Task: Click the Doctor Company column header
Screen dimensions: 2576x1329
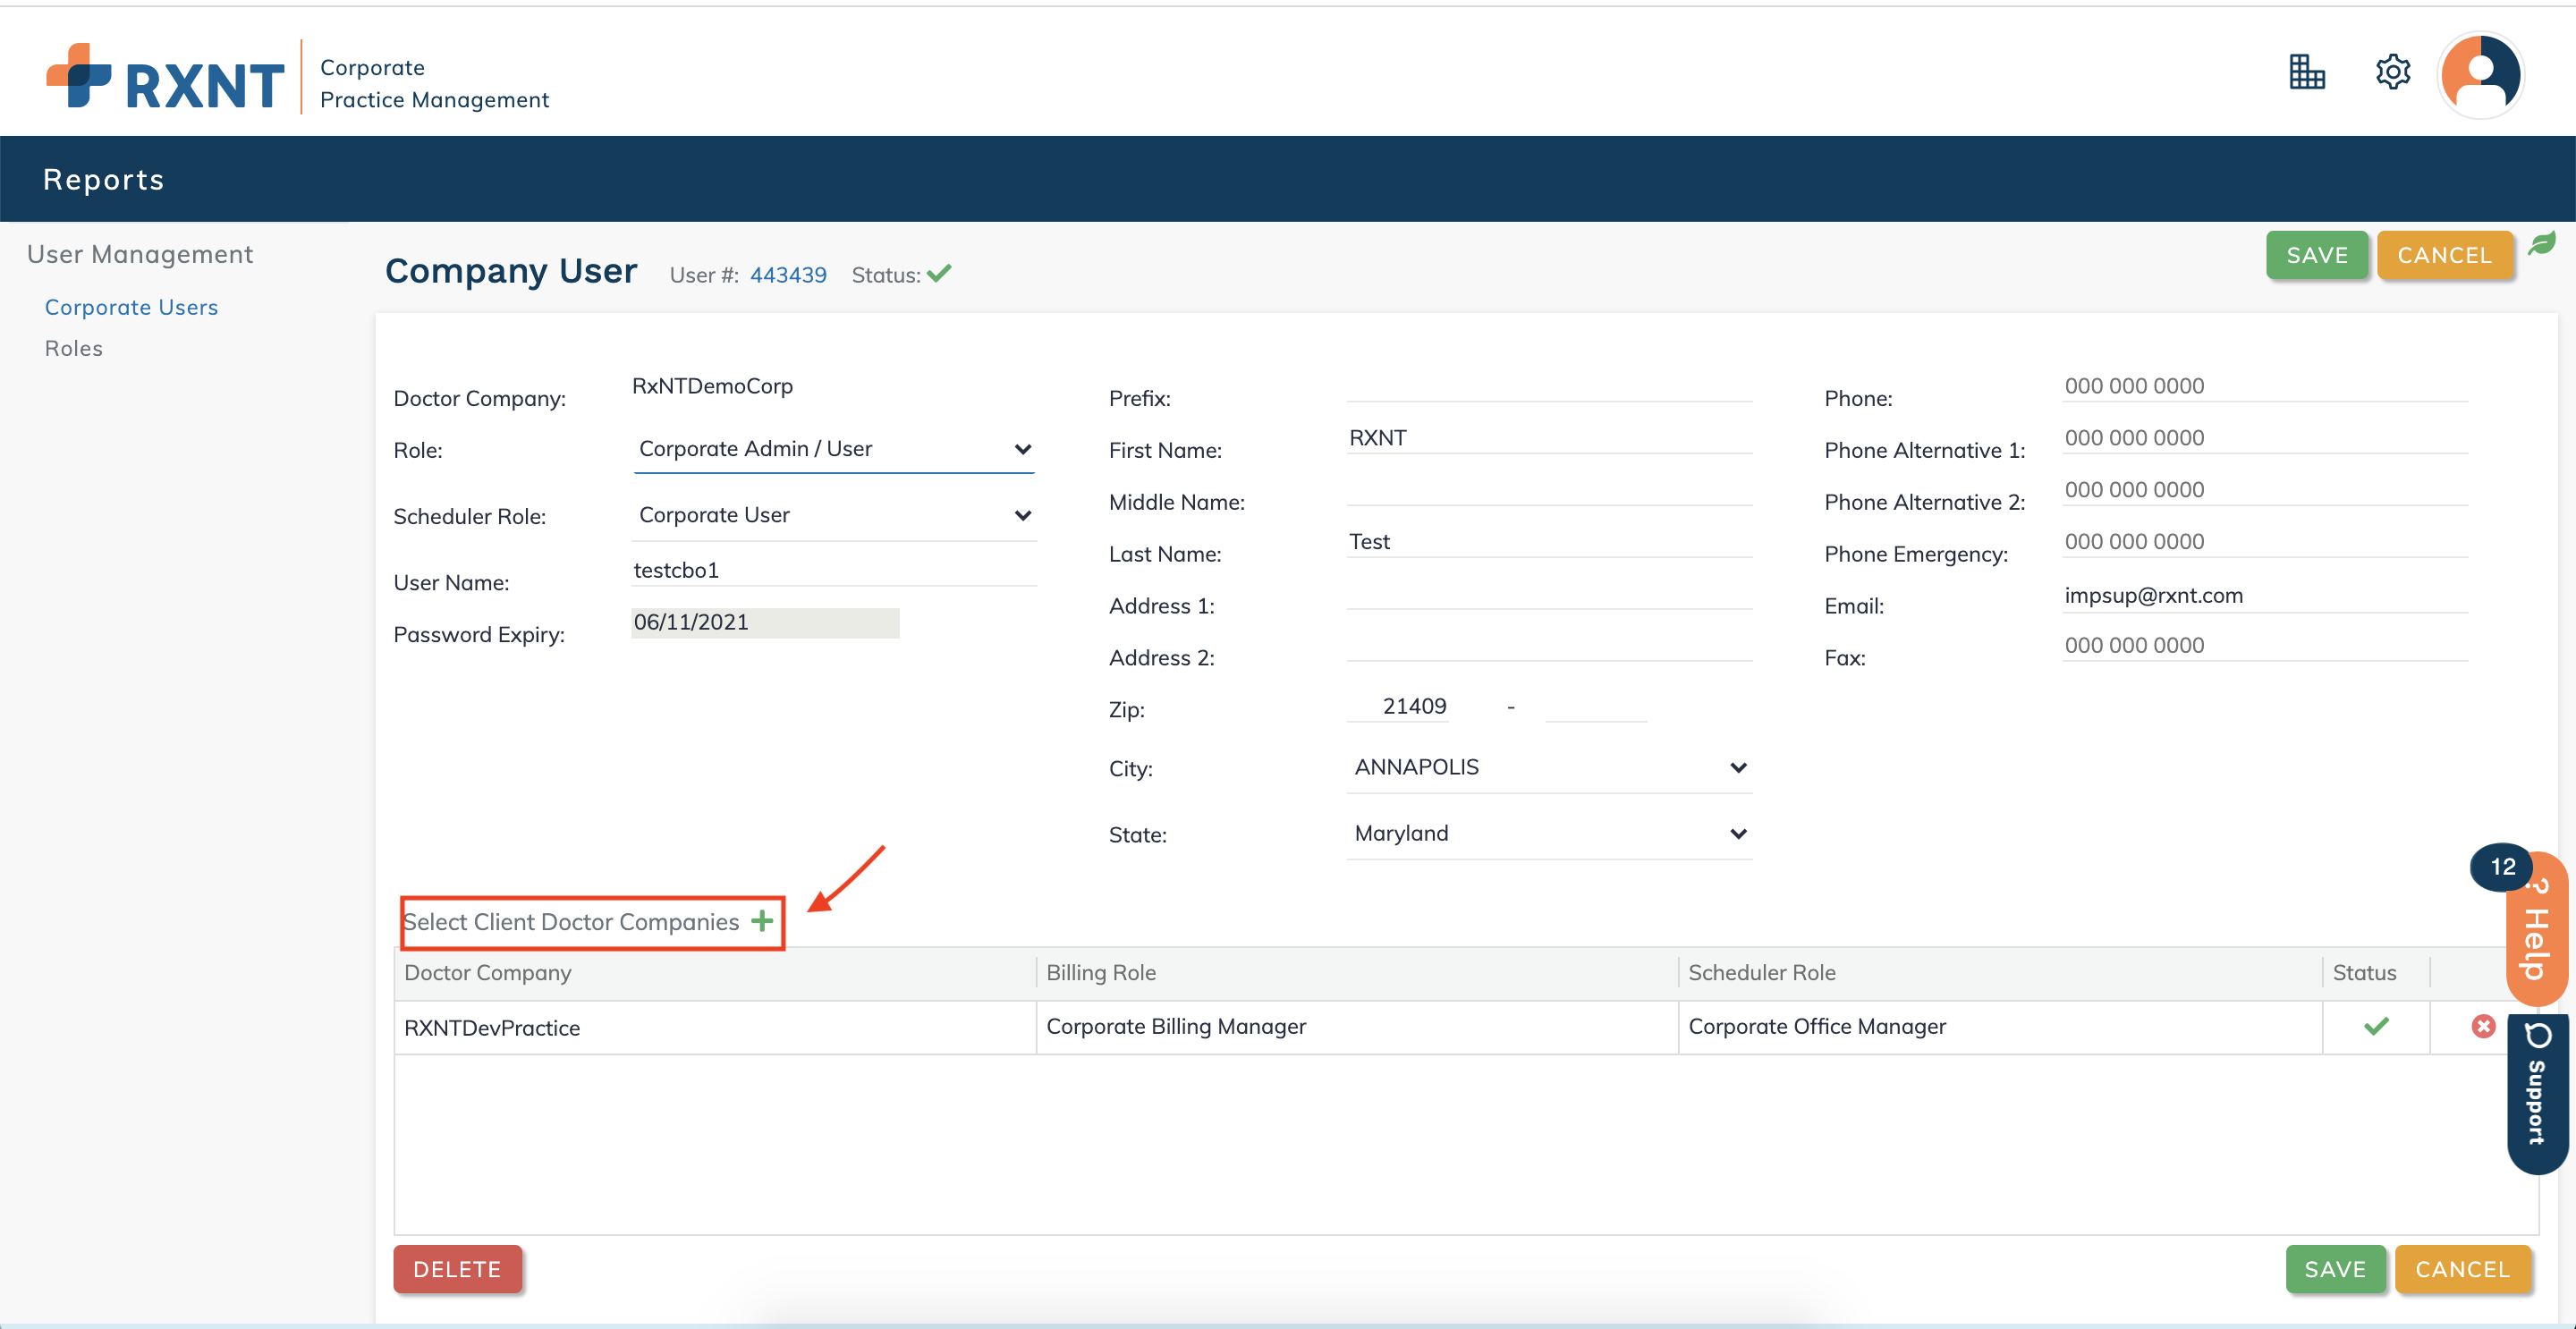Action: click(714, 973)
